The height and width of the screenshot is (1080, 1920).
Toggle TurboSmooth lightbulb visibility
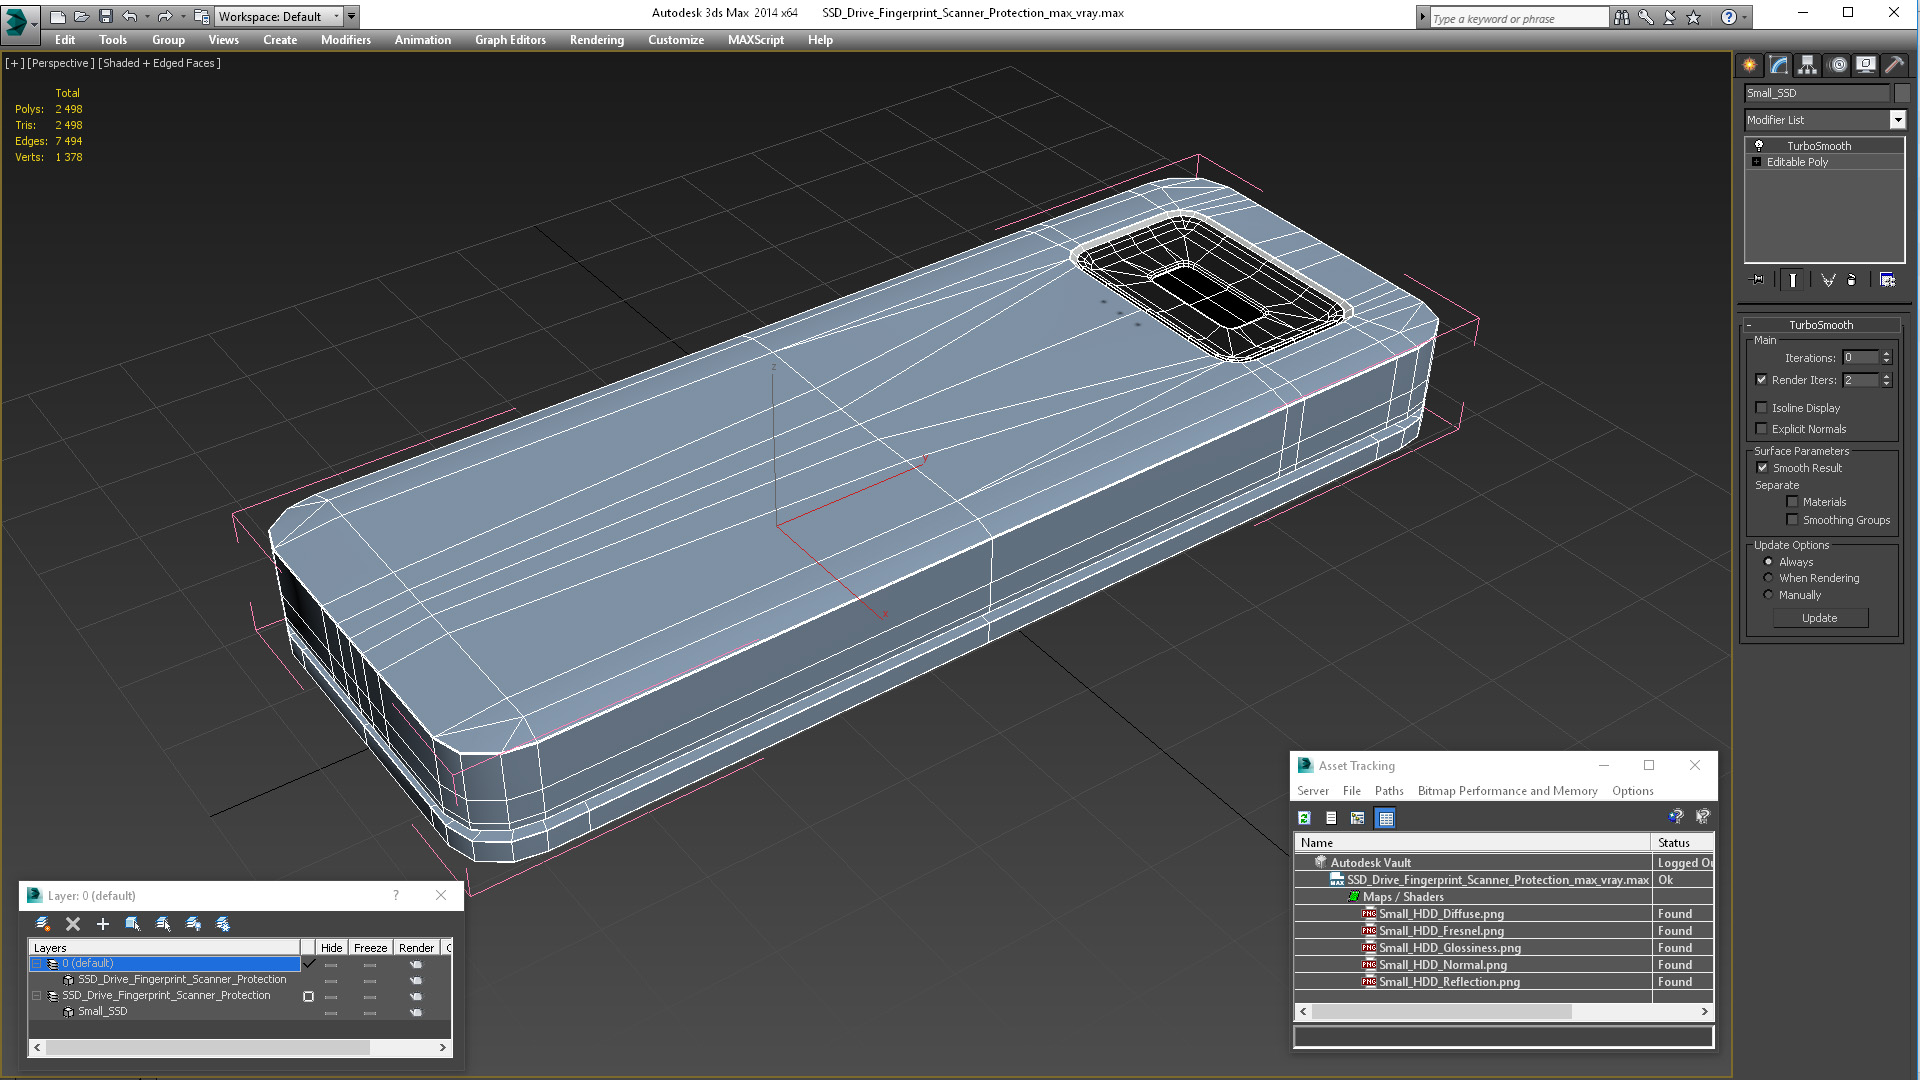click(1759, 146)
